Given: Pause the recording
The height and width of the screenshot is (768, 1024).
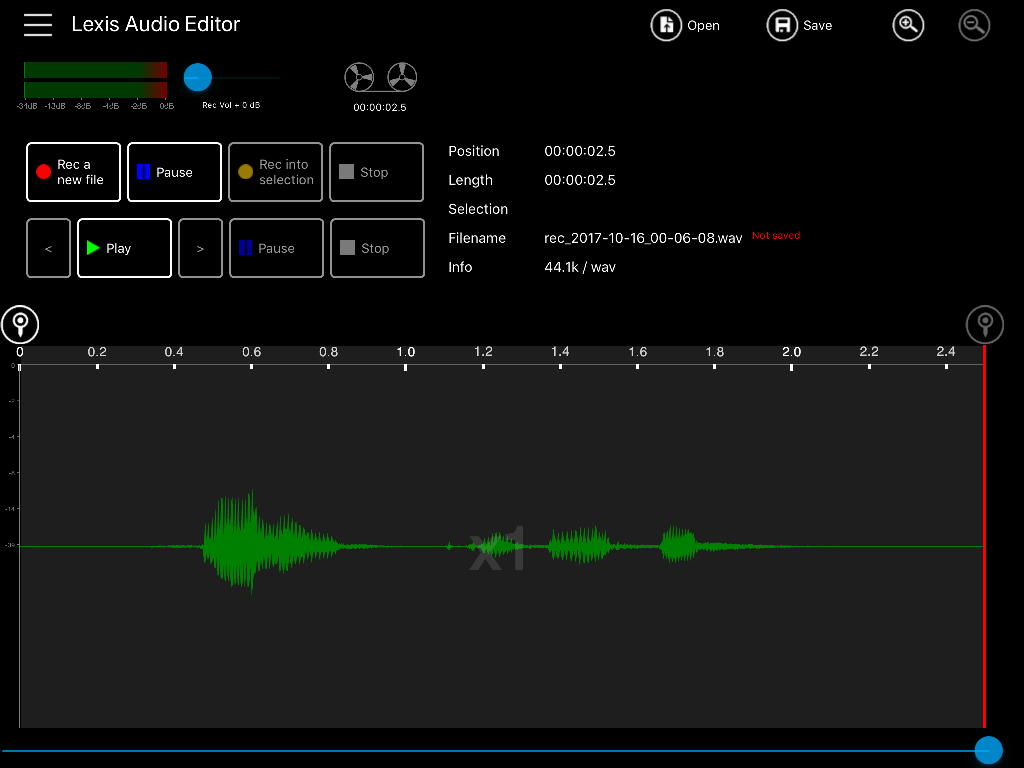Looking at the screenshot, I should [174, 172].
